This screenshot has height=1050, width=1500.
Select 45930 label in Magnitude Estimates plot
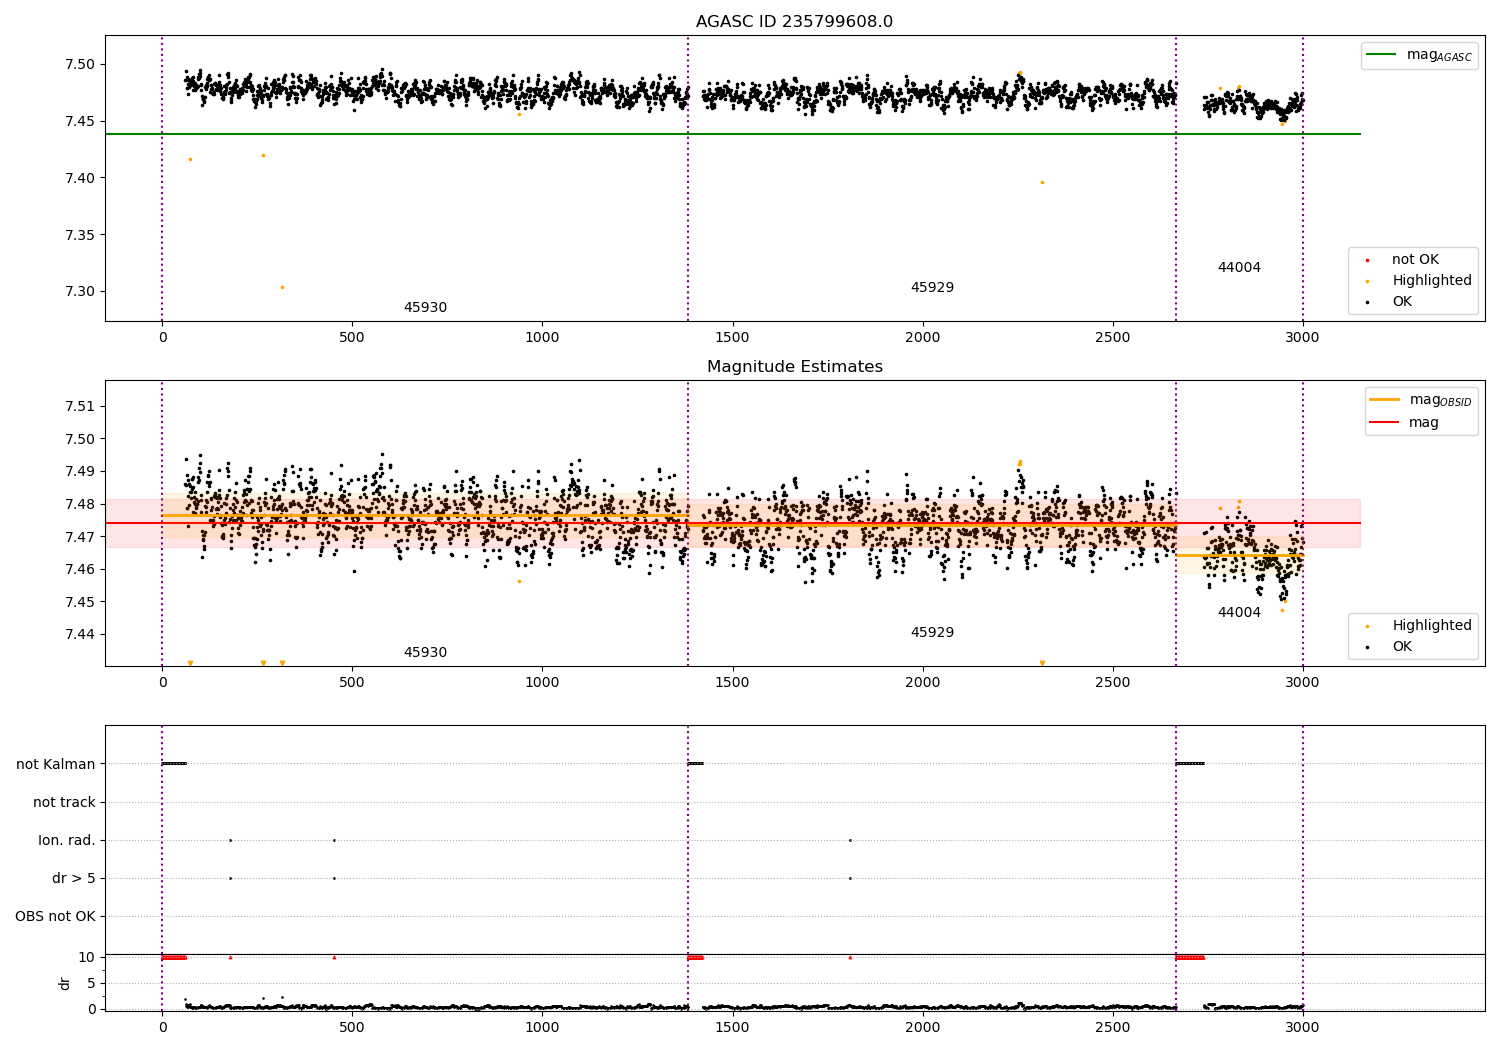point(425,653)
